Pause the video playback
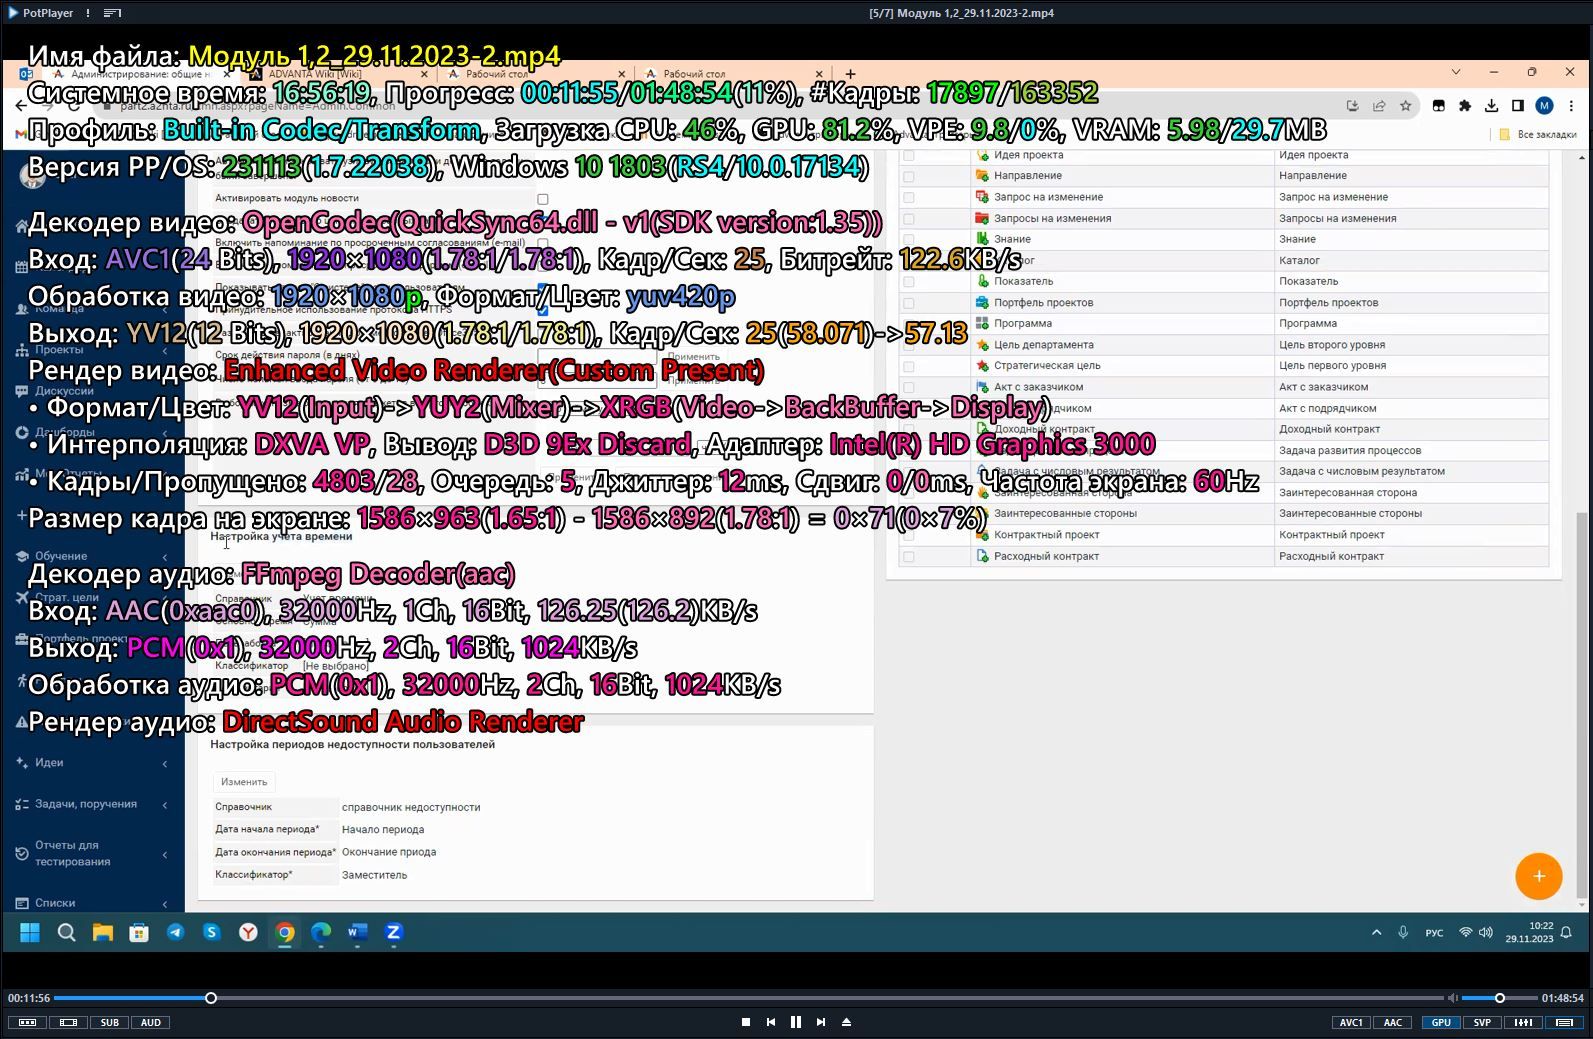The height and width of the screenshot is (1039, 1593). 796,1022
